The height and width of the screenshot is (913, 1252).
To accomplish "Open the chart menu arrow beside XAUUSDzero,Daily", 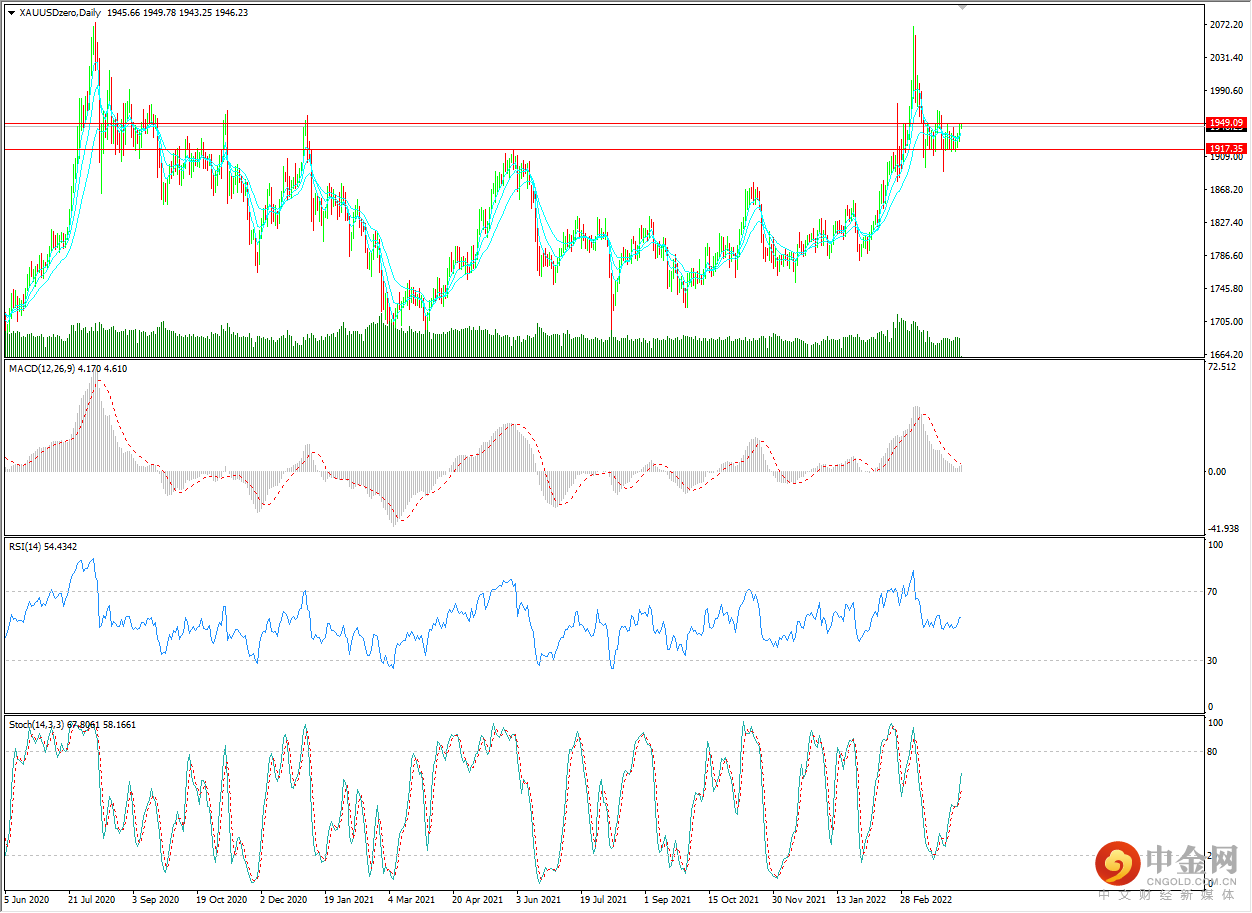I will pyautogui.click(x=12, y=12).
